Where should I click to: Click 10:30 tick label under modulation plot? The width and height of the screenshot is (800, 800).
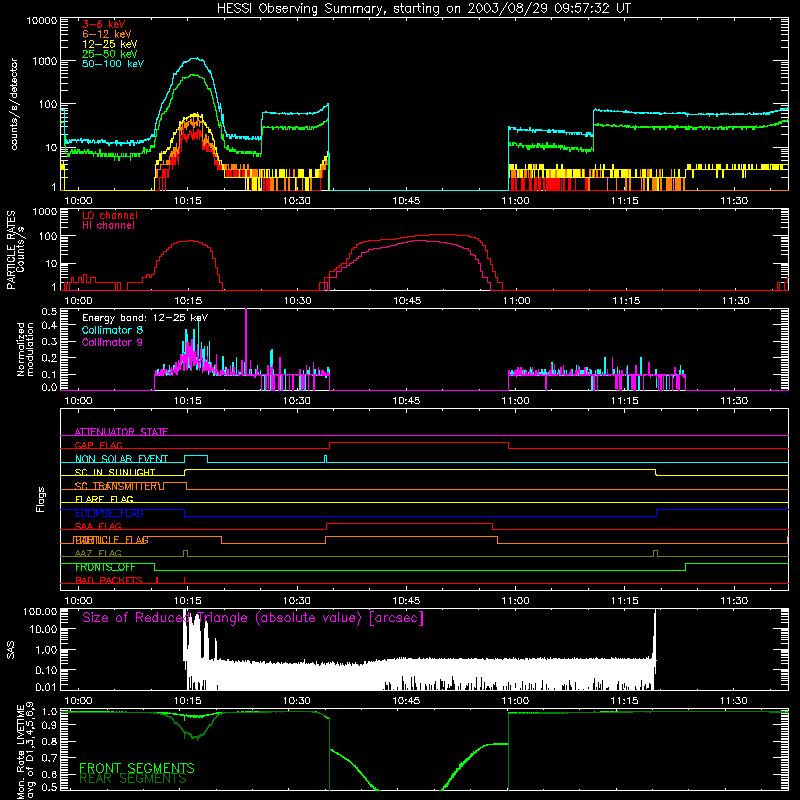coord(296,401)
